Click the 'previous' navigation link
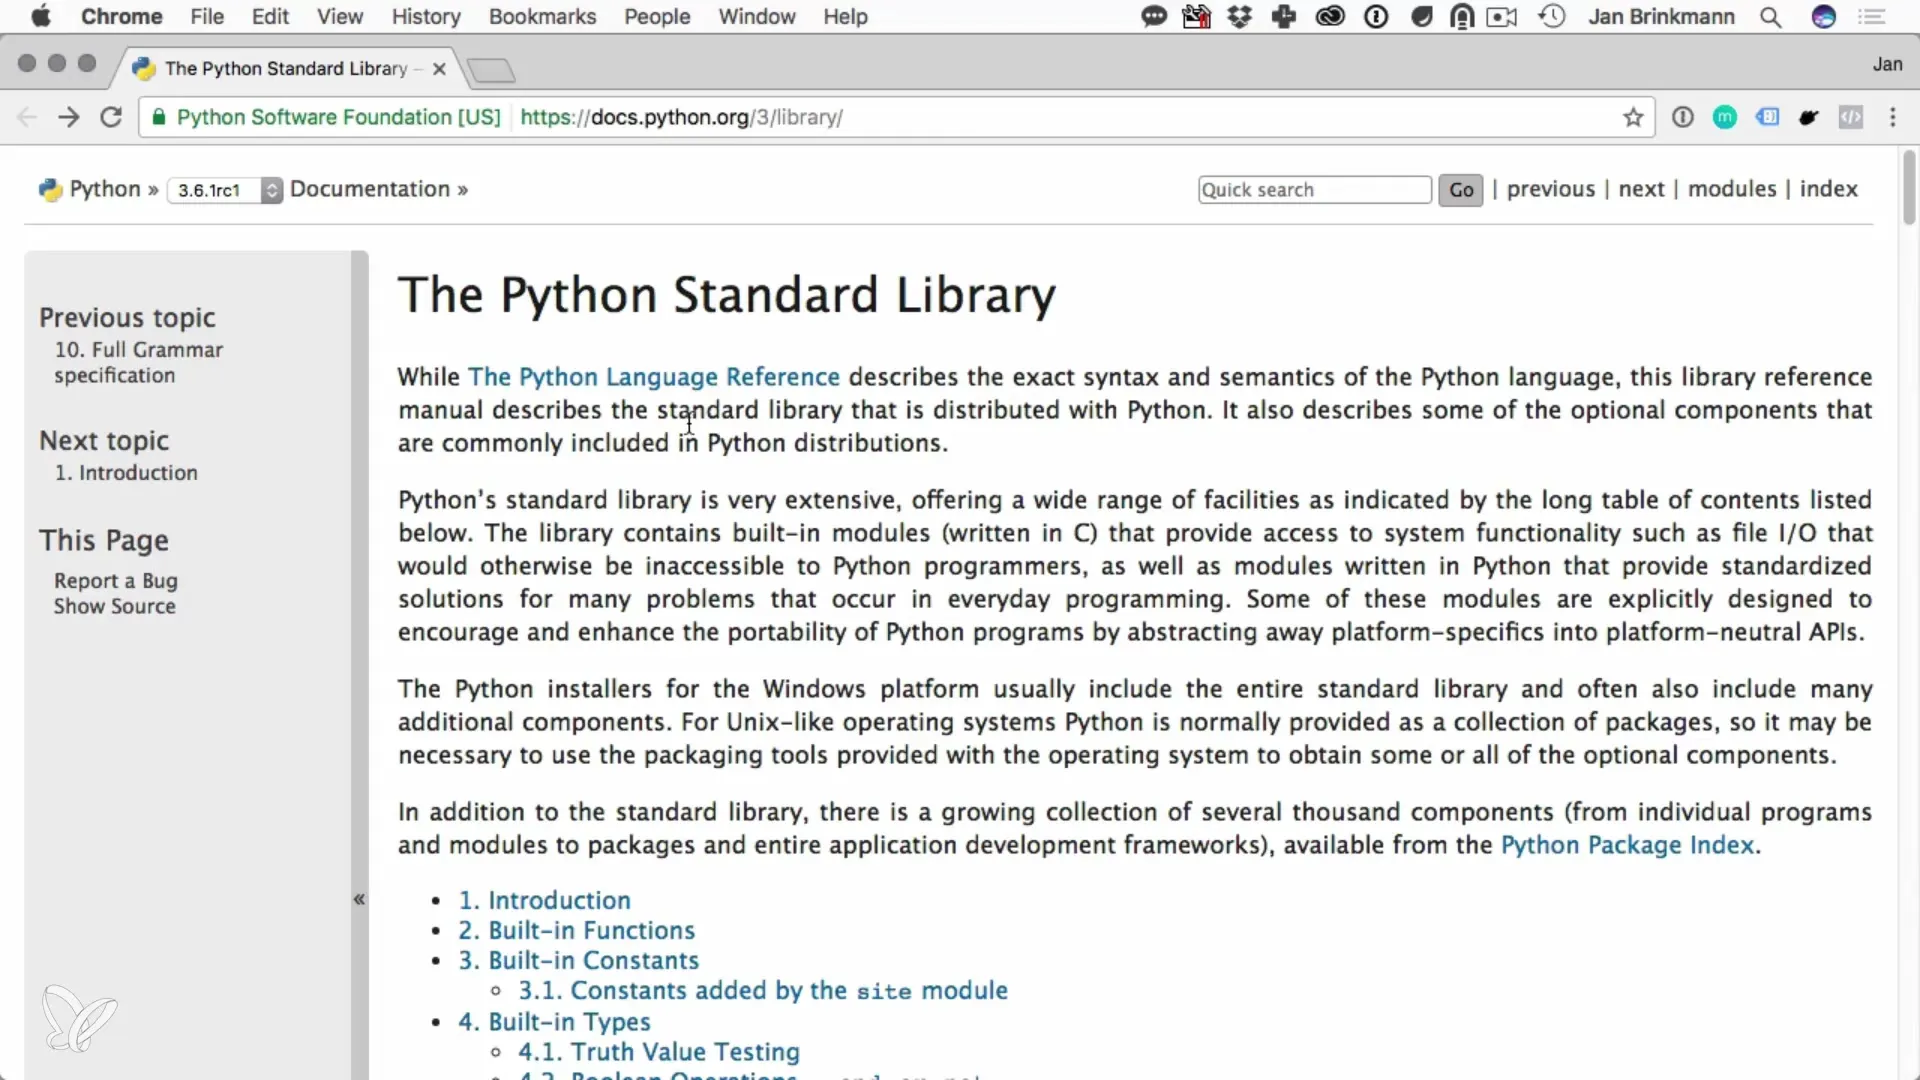1920x1080 pixels. pos(1551,189)
